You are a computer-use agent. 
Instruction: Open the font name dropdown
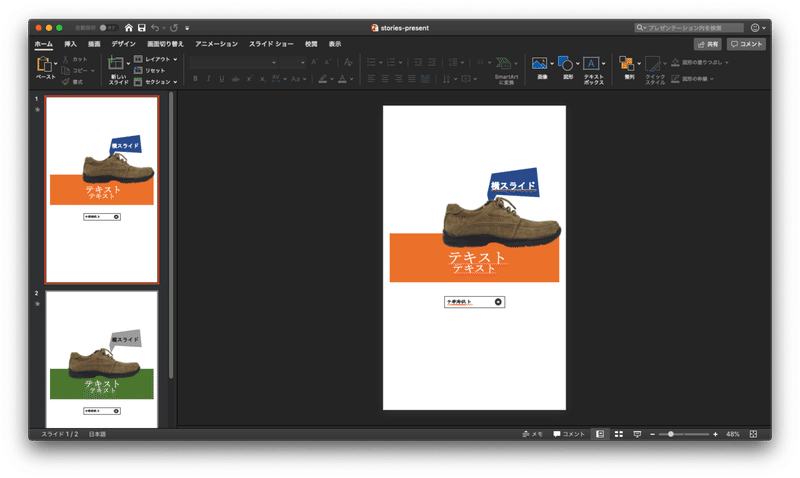(273, 63)
